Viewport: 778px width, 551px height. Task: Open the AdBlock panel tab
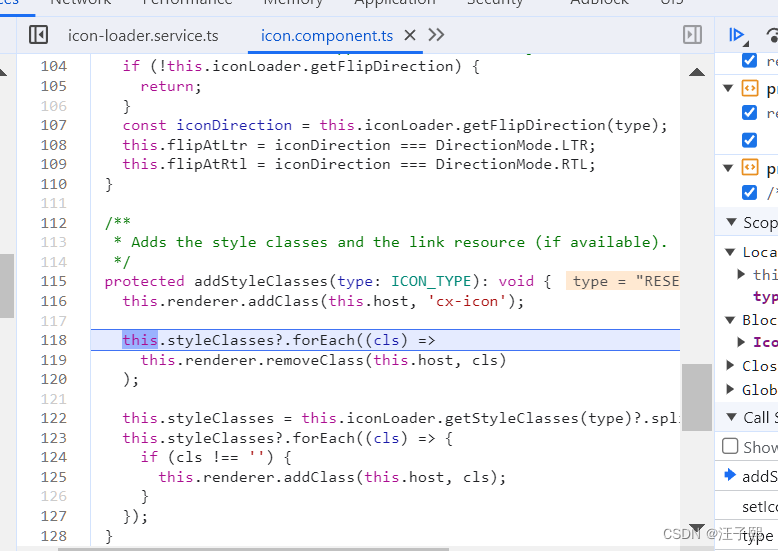599,2
